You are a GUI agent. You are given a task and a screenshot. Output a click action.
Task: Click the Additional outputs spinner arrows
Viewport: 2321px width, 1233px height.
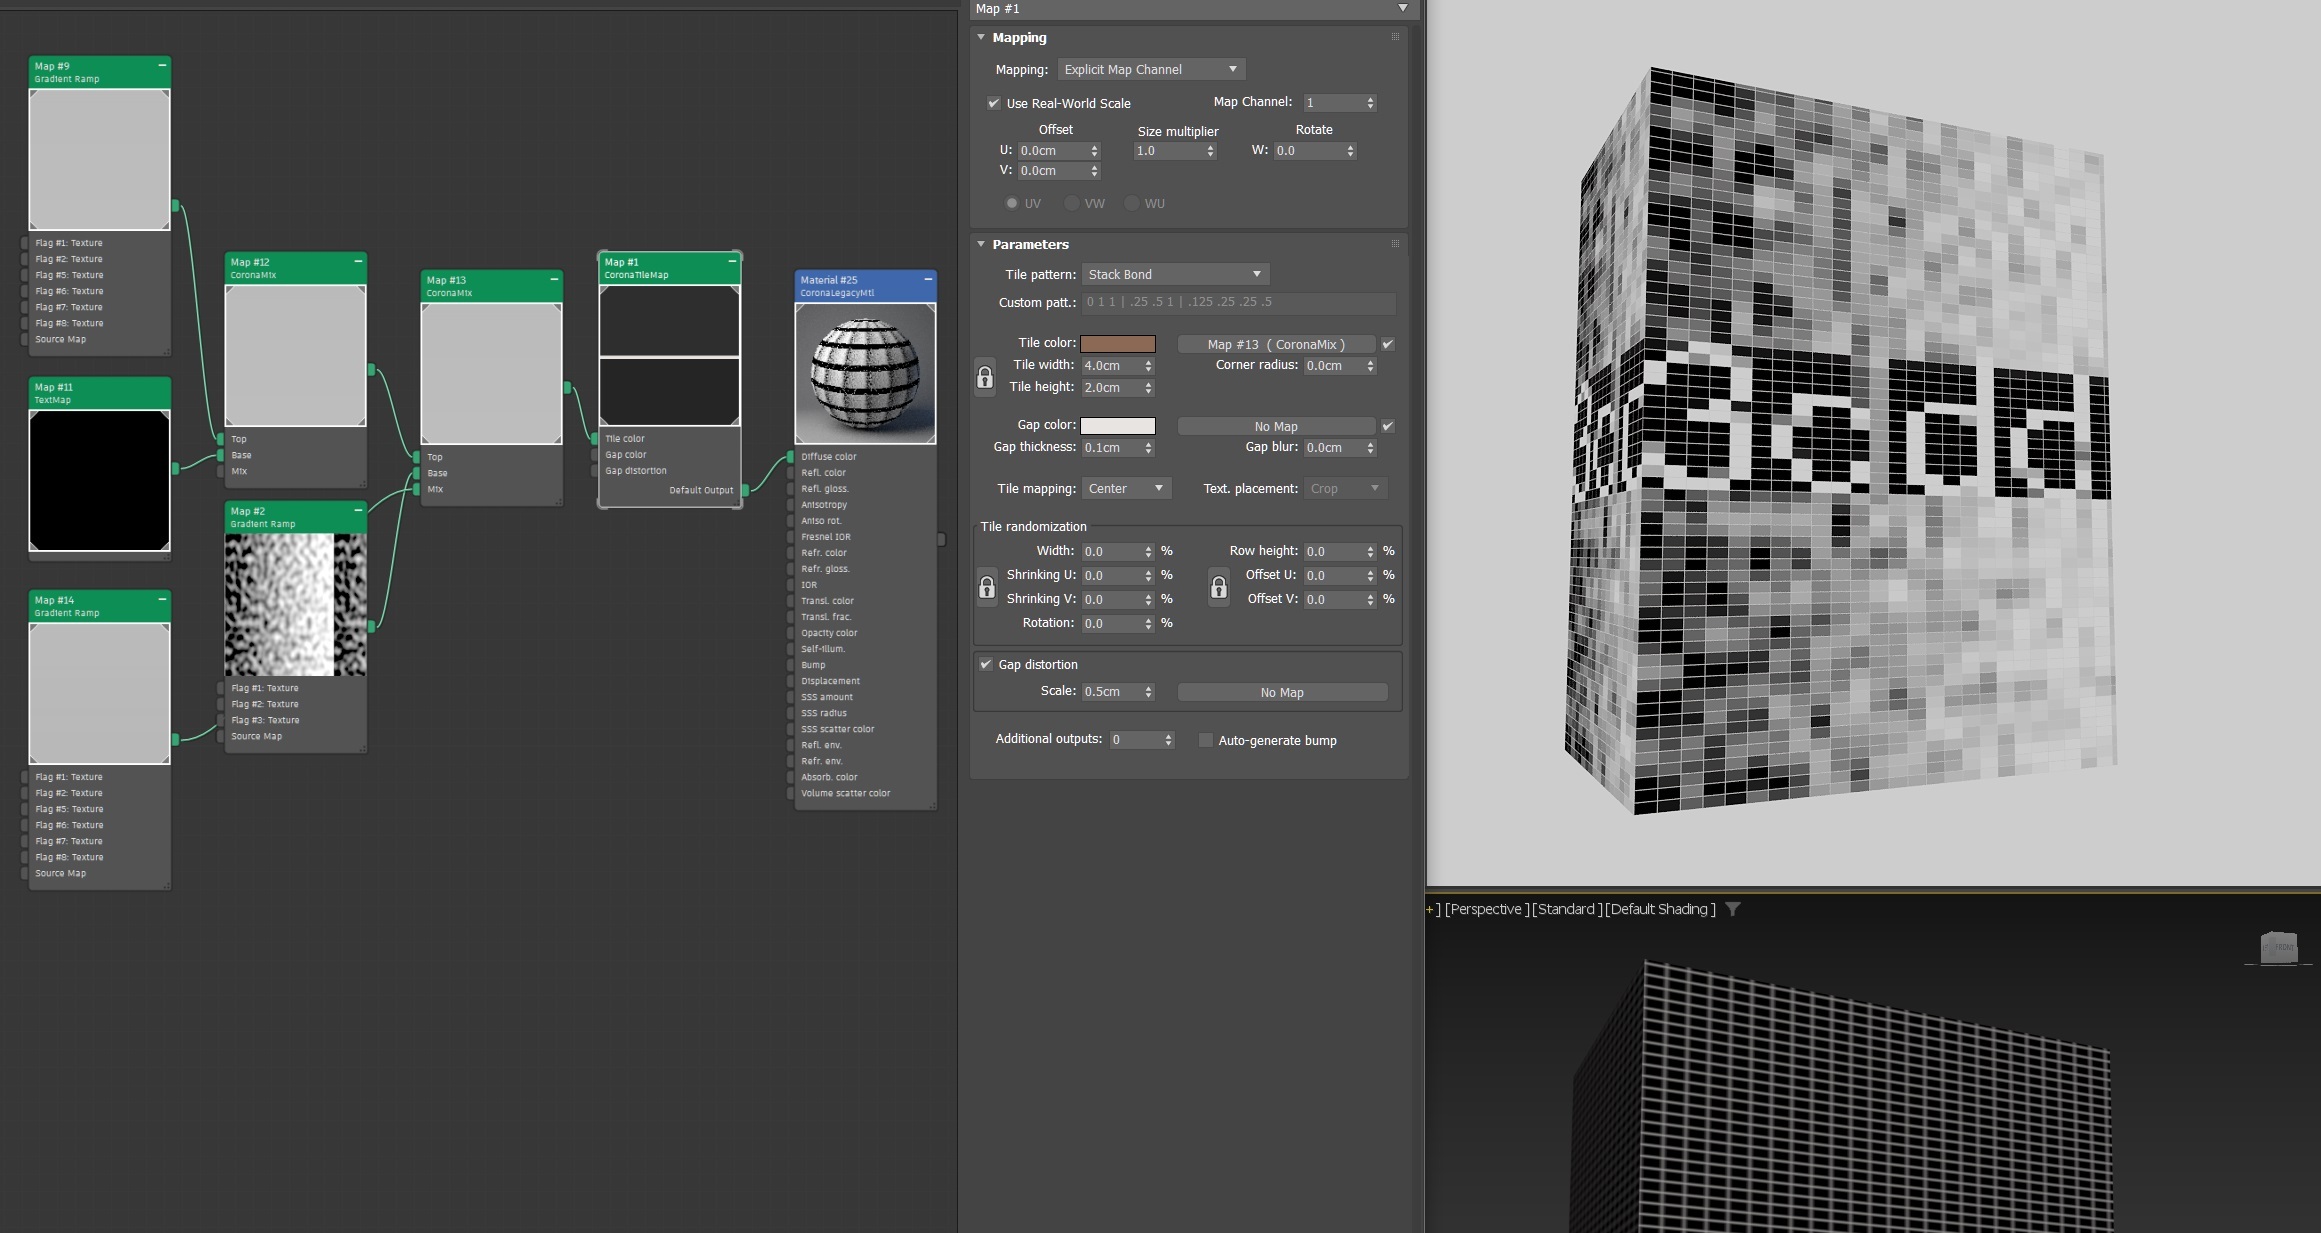pyautogui.click(x=1168, y=740)
